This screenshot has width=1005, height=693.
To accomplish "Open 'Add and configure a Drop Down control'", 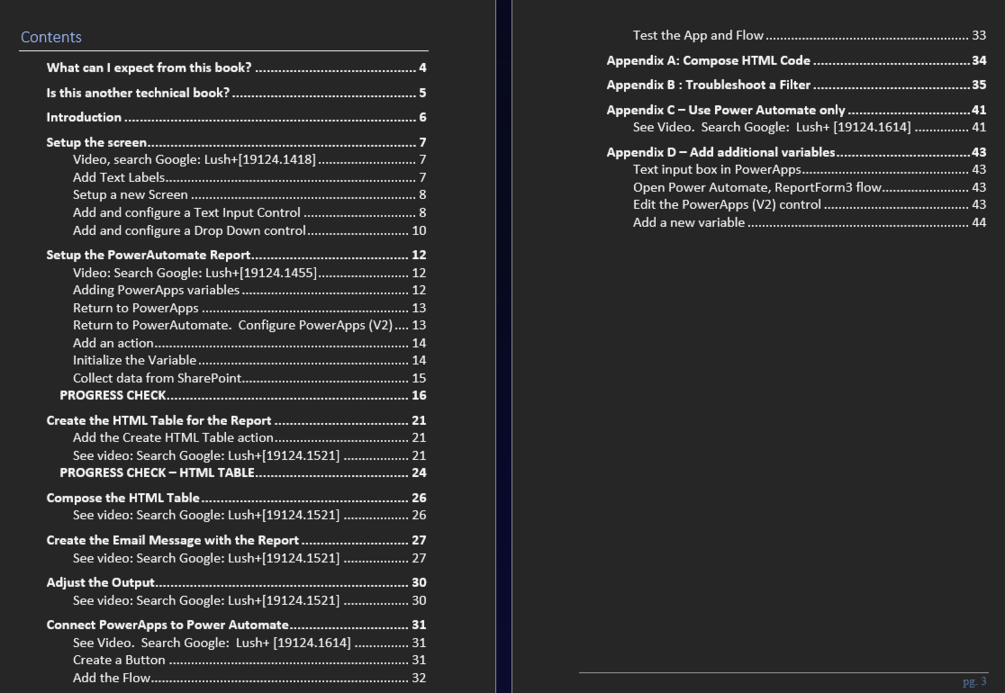I will click(249, 231).
